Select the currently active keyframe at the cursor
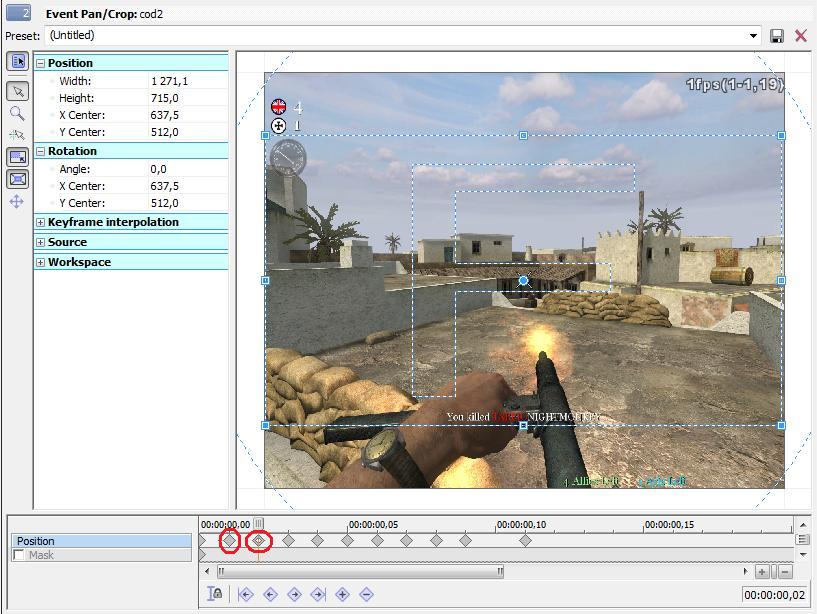The height and width of the screenshot is (614, 817). pos(258,541)
